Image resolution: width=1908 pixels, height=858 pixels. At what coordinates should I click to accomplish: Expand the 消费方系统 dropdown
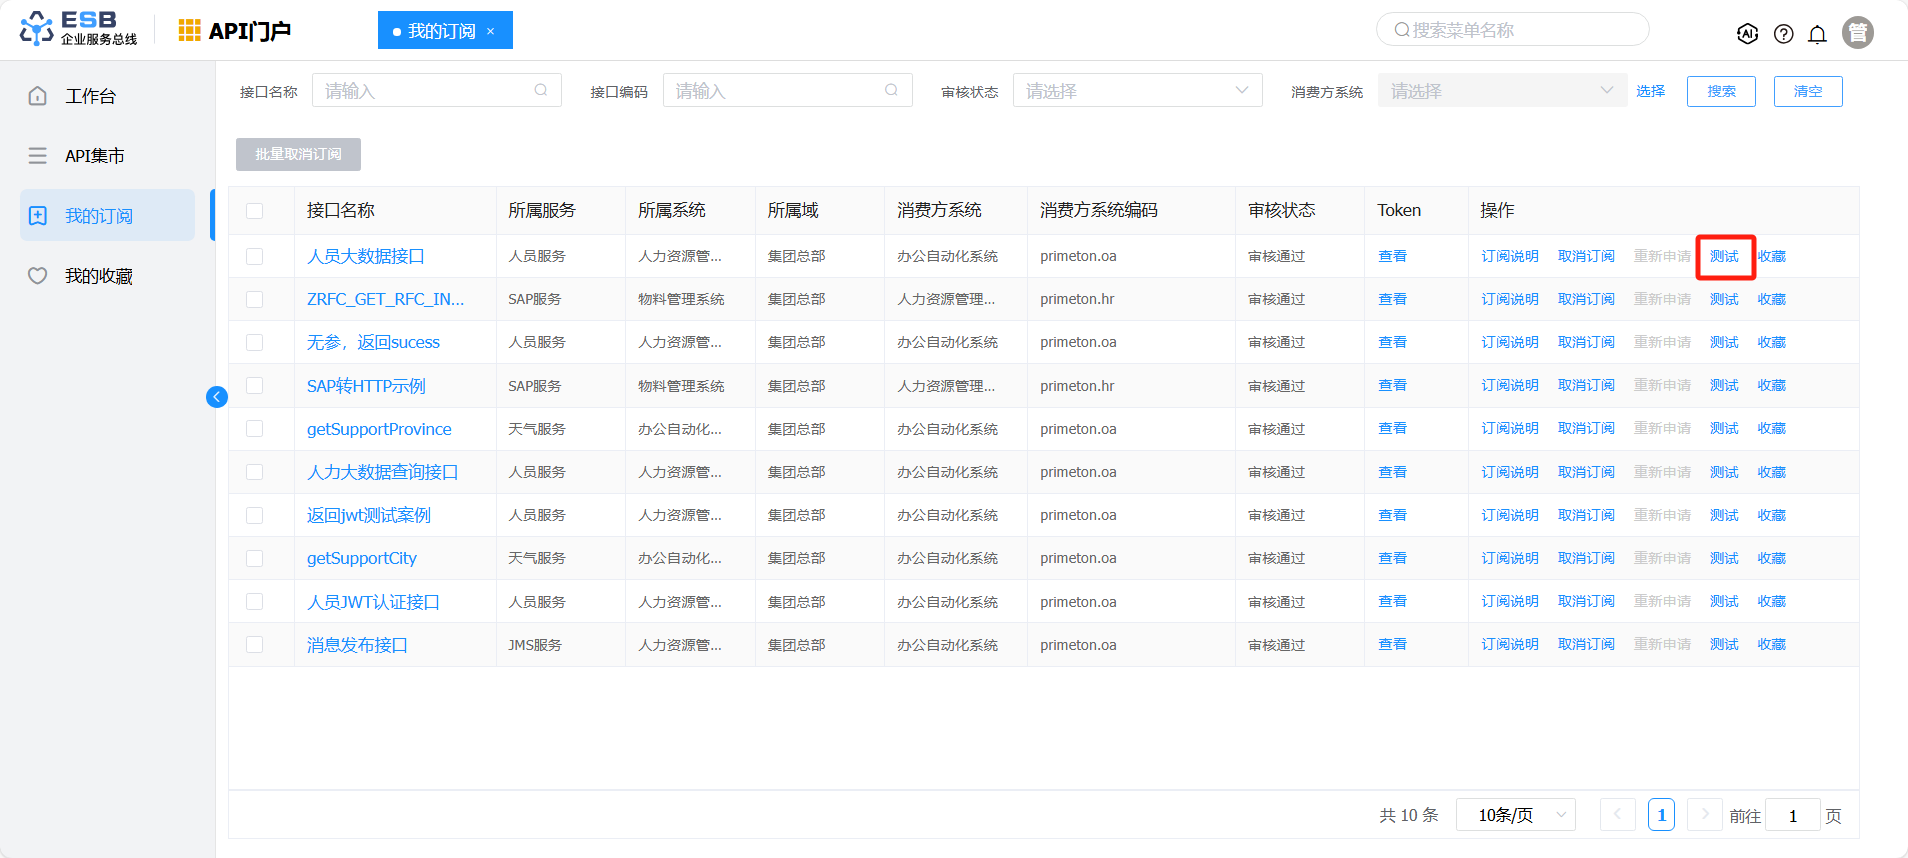1501,91
